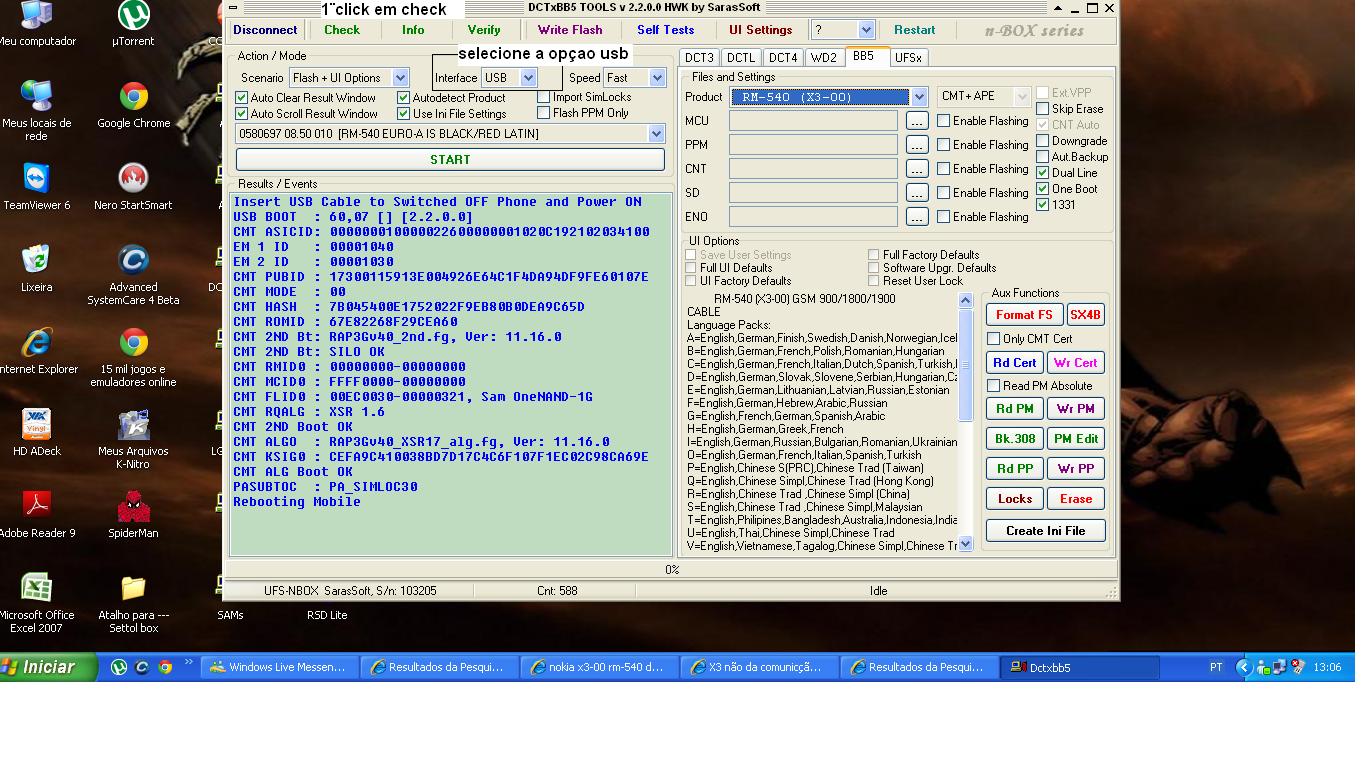1366x768 pixels.
Task: Click Chrome quick launch icon in taskbar
Action: click(165, 667)
